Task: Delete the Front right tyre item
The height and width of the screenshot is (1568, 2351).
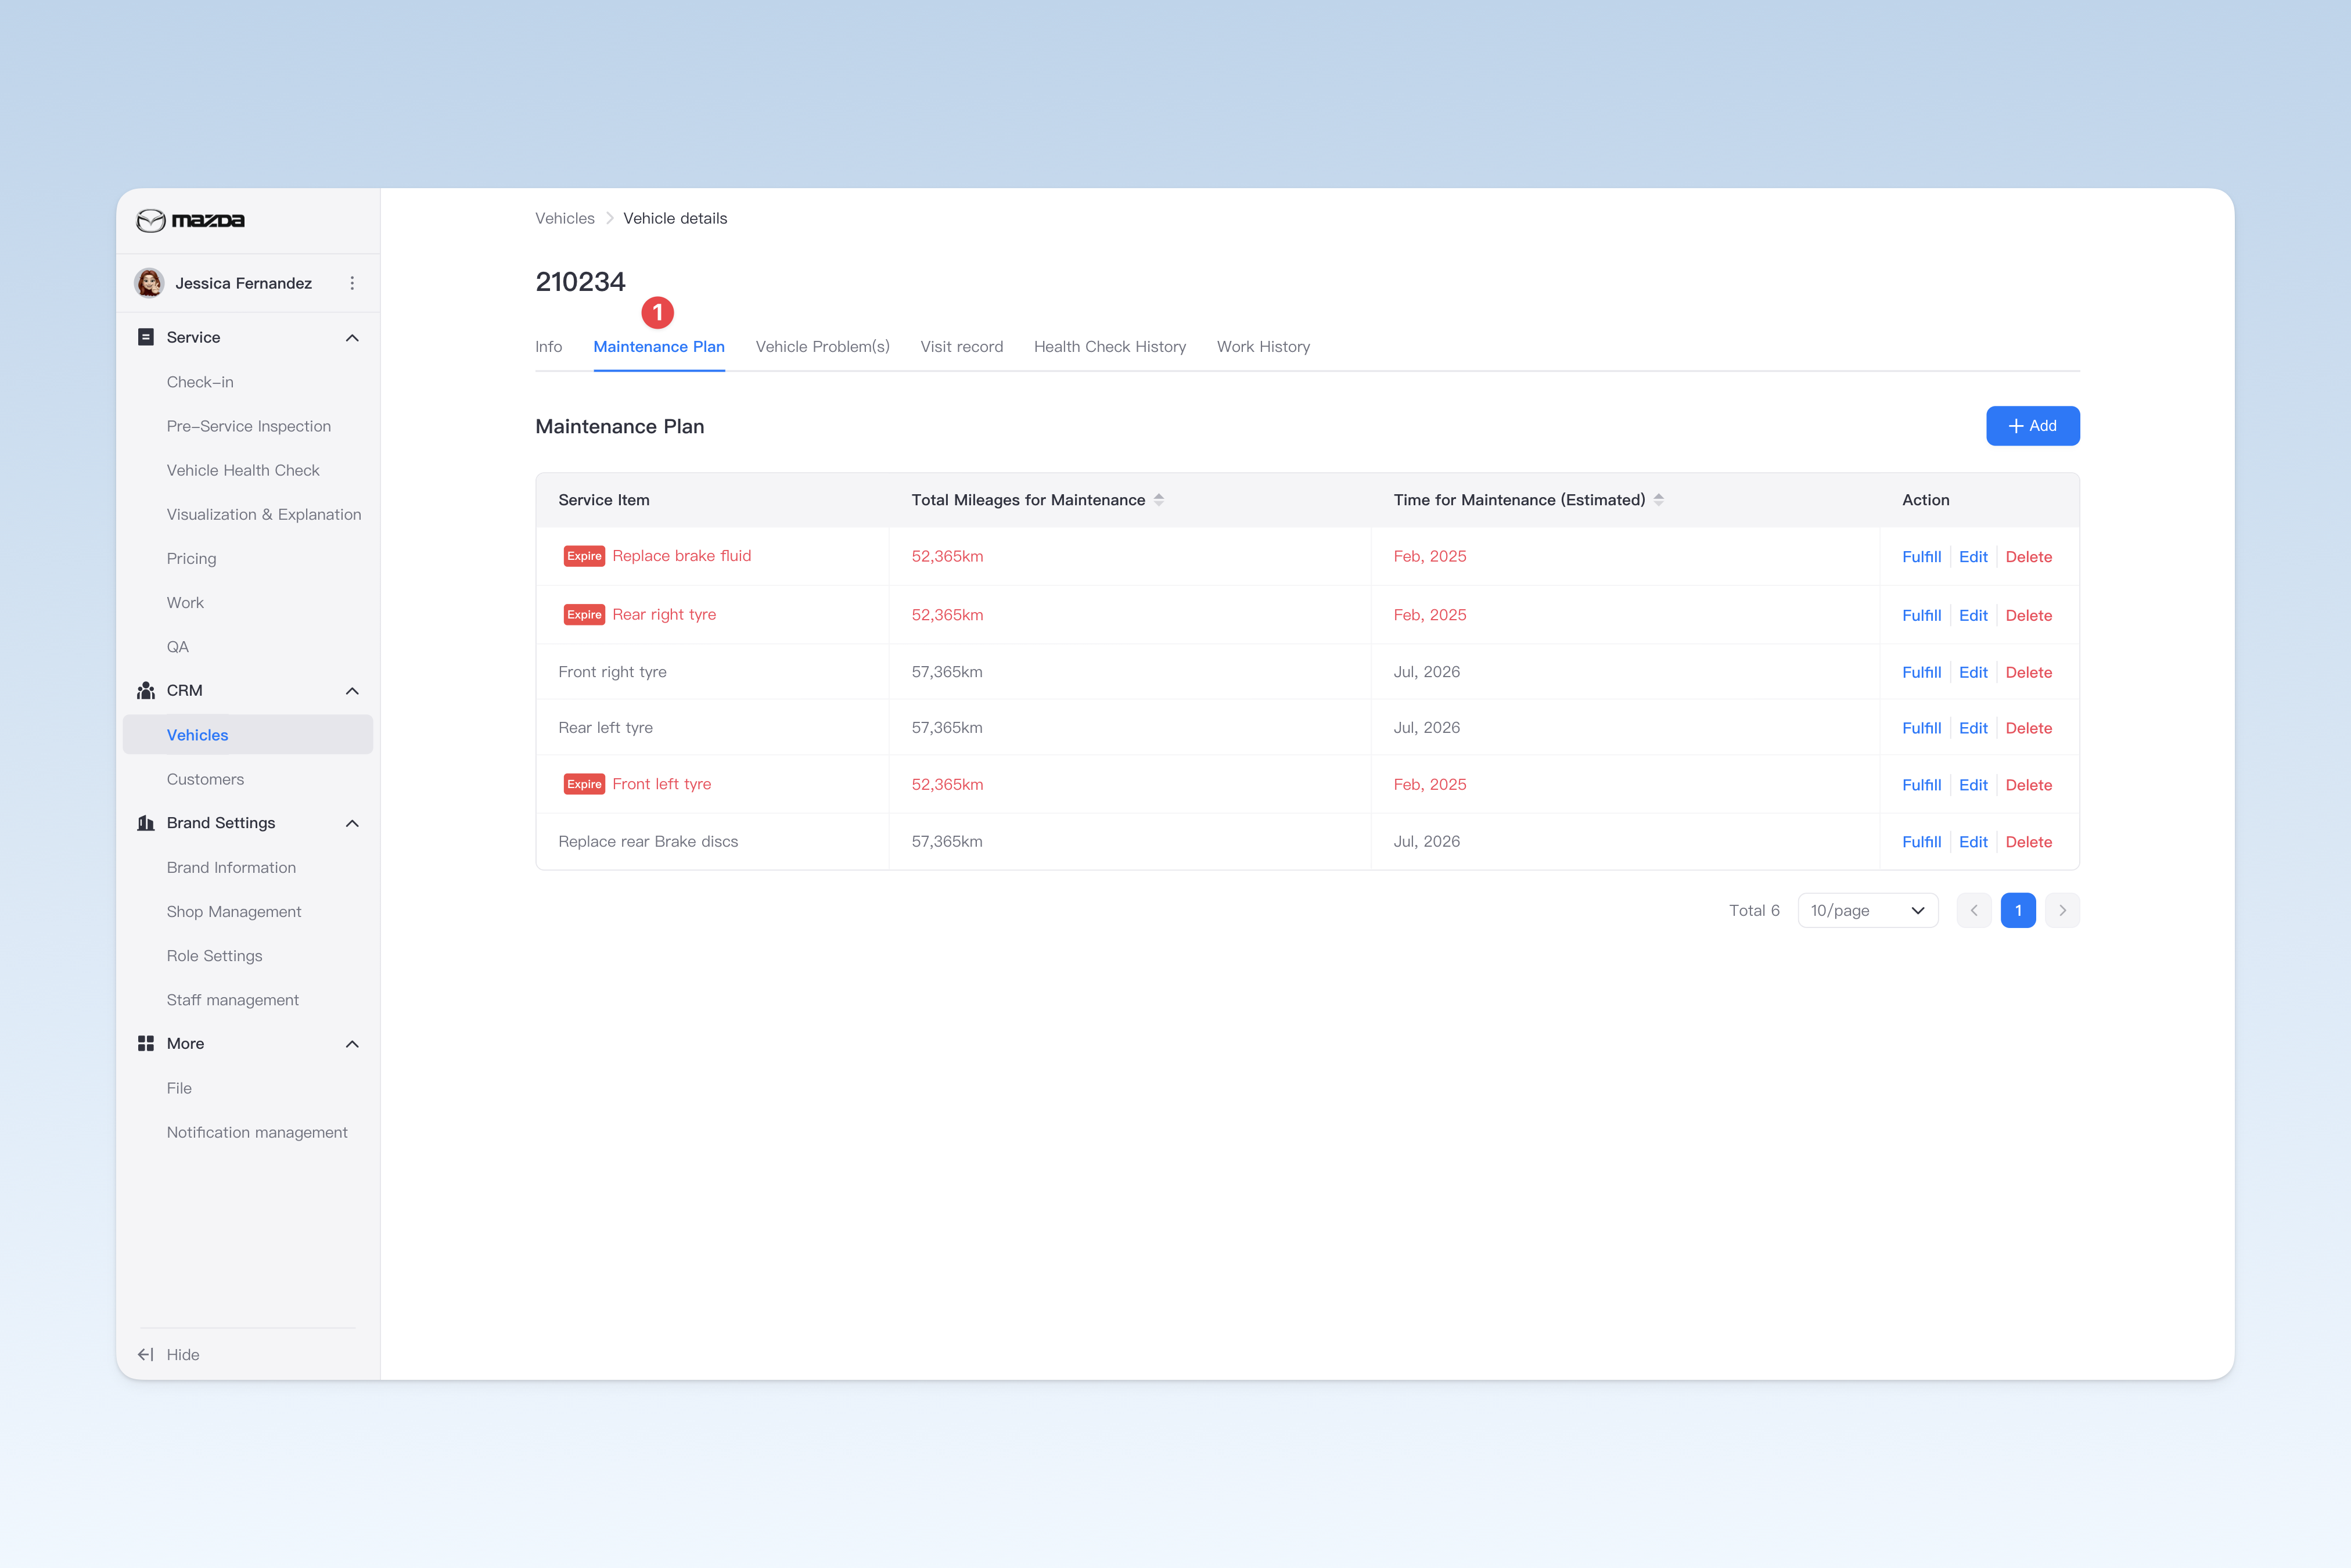Action: [x=2028, y=672]
